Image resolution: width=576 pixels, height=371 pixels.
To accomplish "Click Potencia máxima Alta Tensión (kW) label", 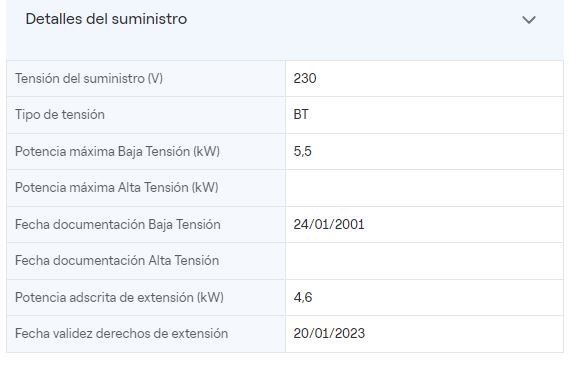I will [x=117, y=188].
